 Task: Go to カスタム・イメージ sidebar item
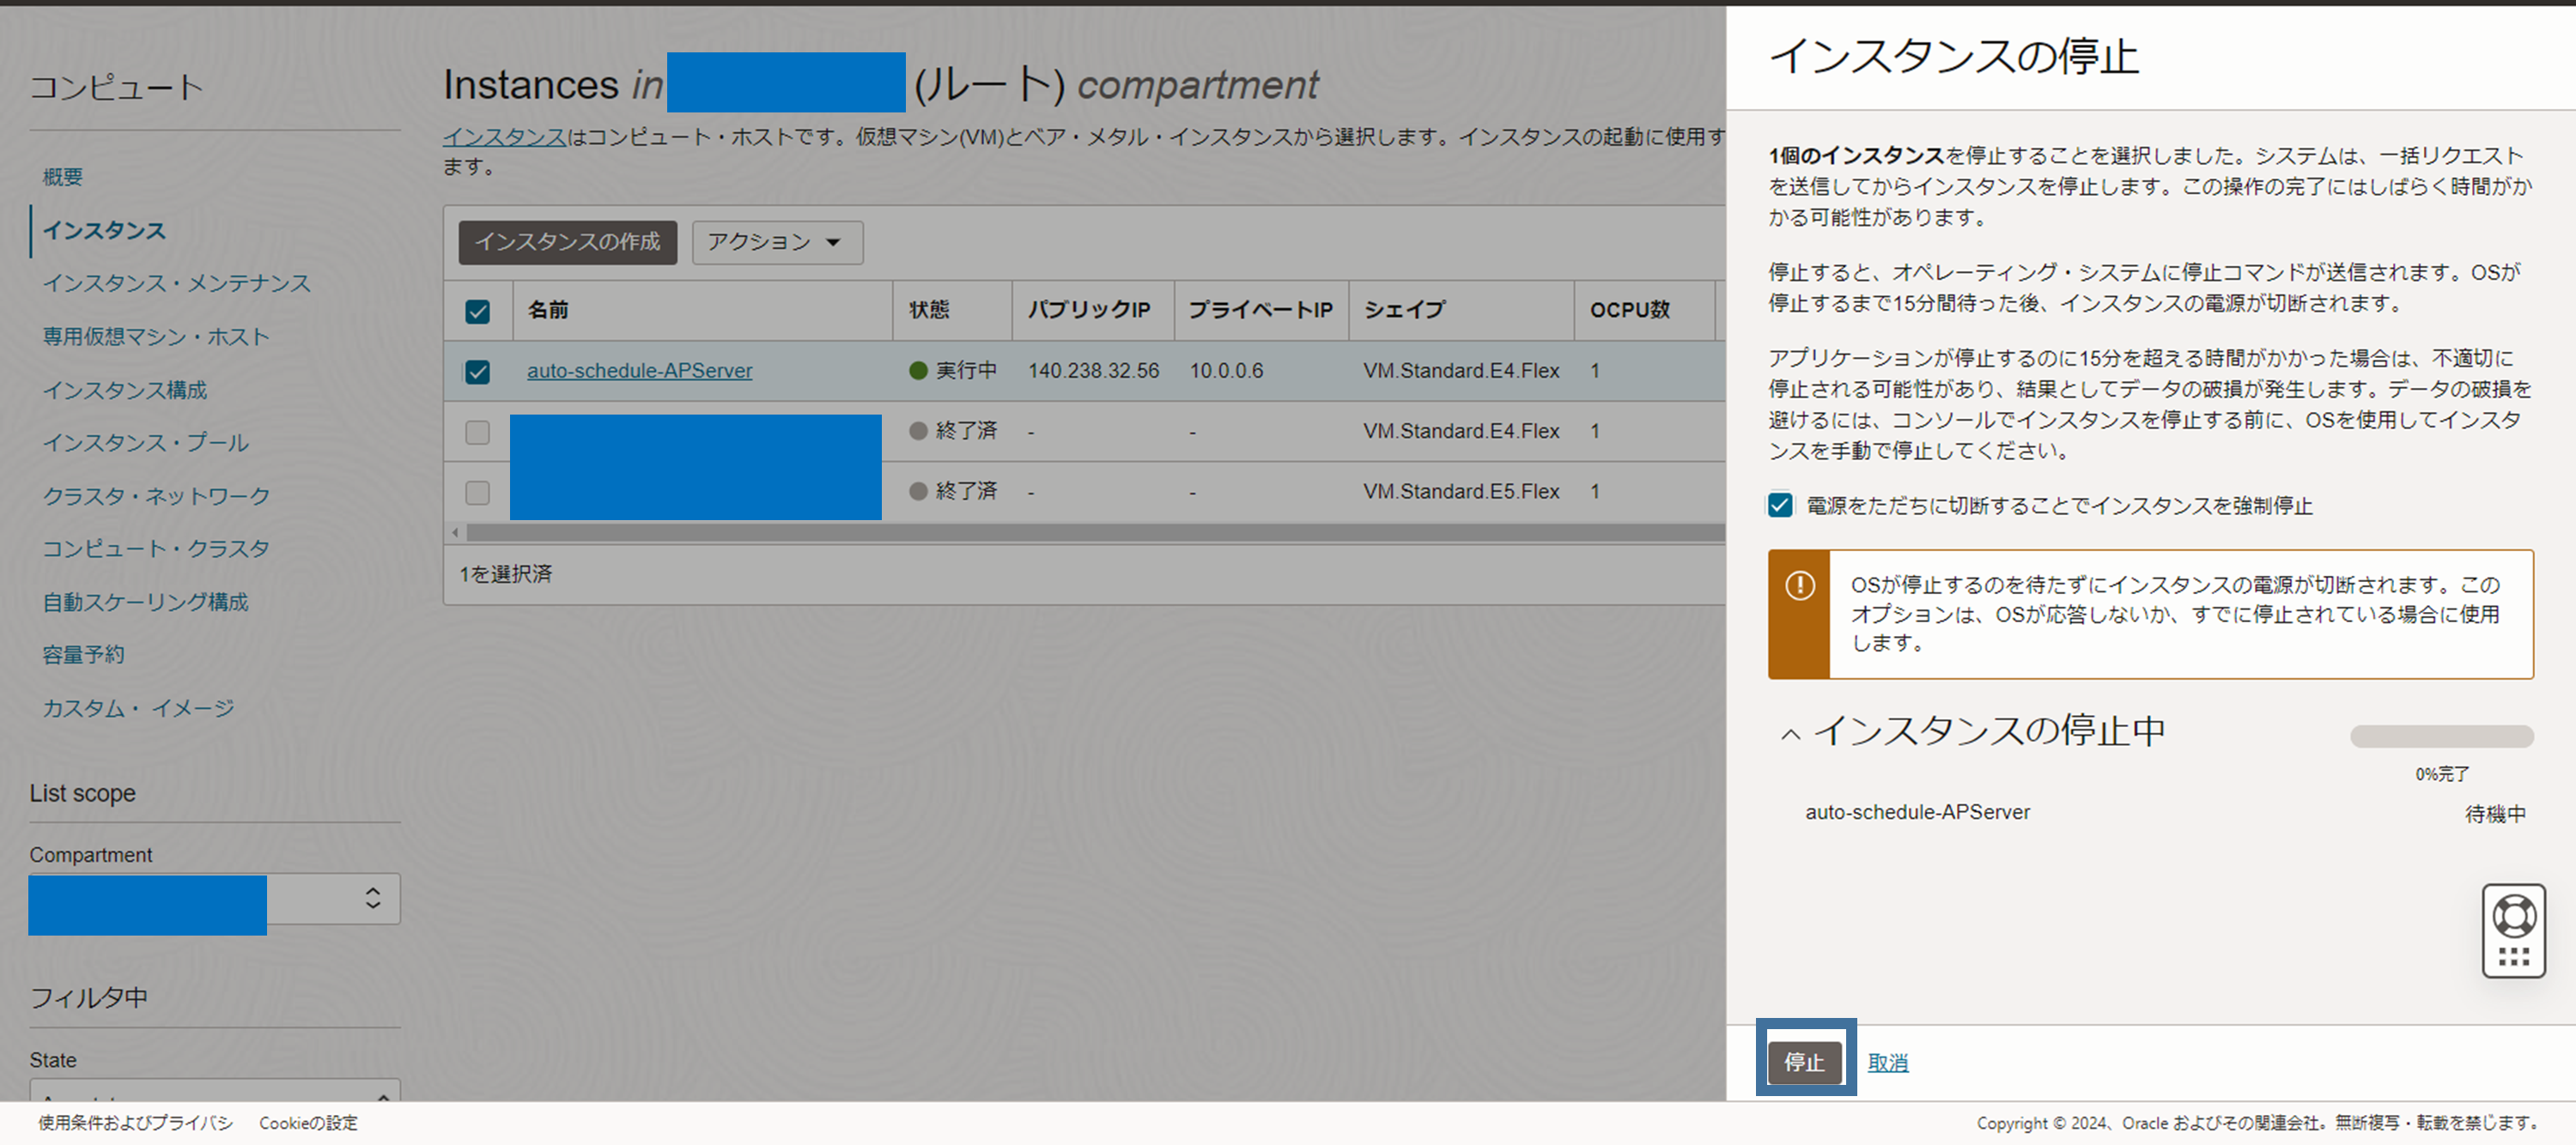pyautogui.click(x=138, y=708)
